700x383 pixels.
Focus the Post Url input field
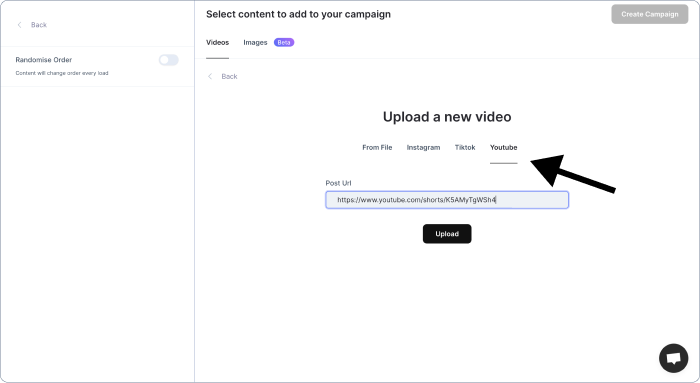[x=447, y=200]
